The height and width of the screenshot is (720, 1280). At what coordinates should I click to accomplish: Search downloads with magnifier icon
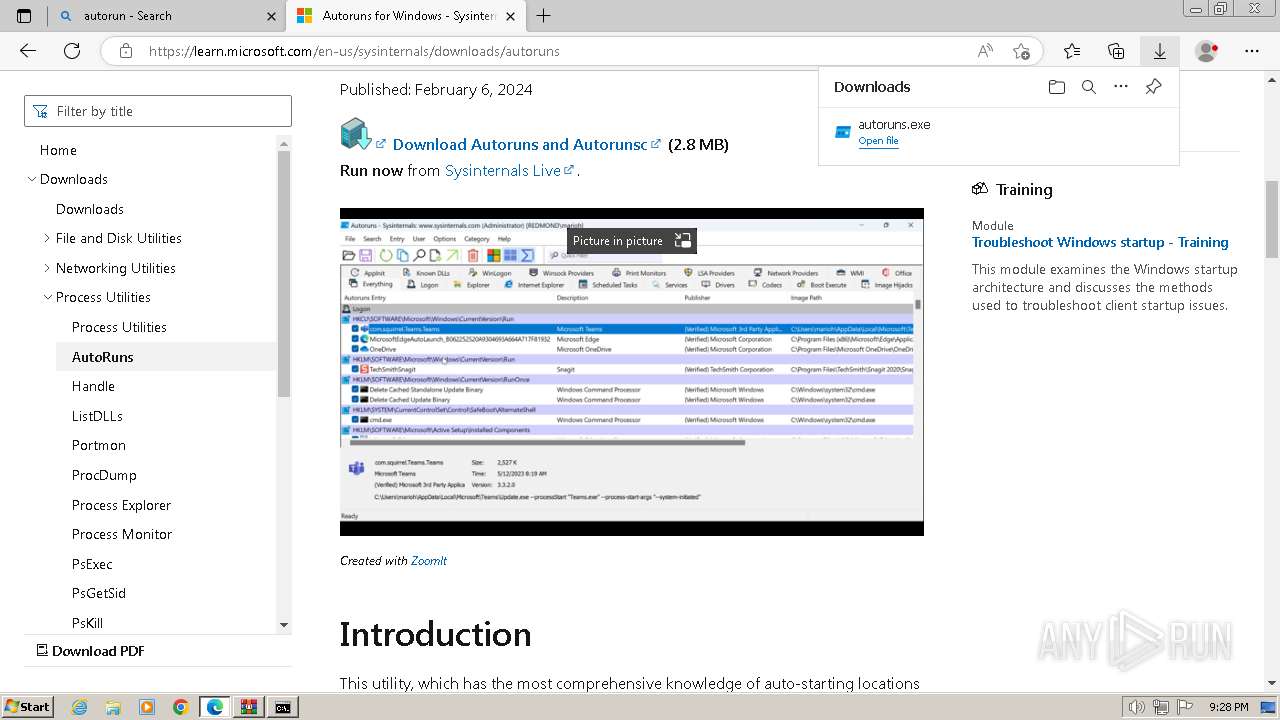(1089, 87)
